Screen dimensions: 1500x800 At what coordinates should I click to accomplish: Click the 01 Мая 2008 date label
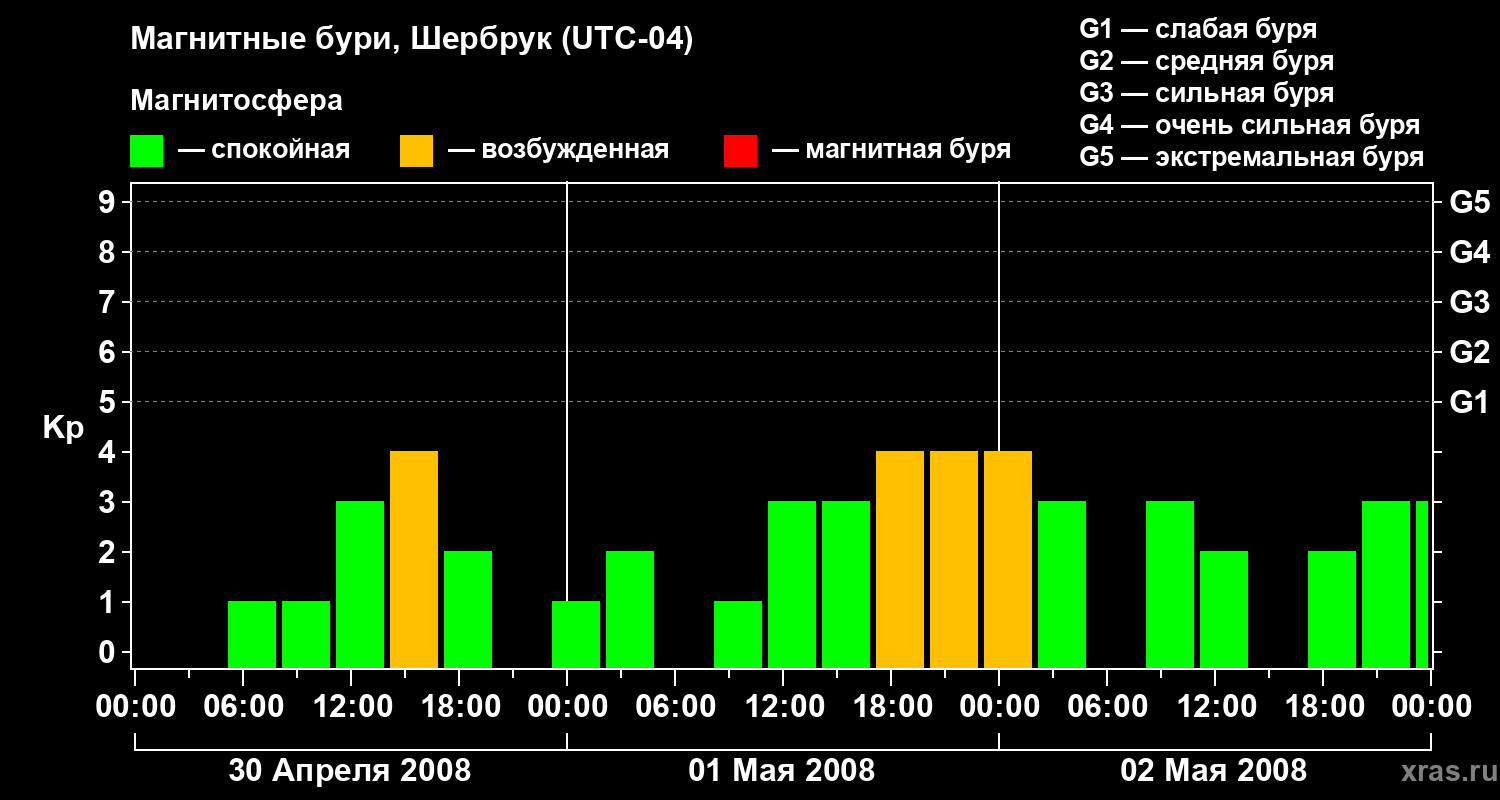(781, 771)
